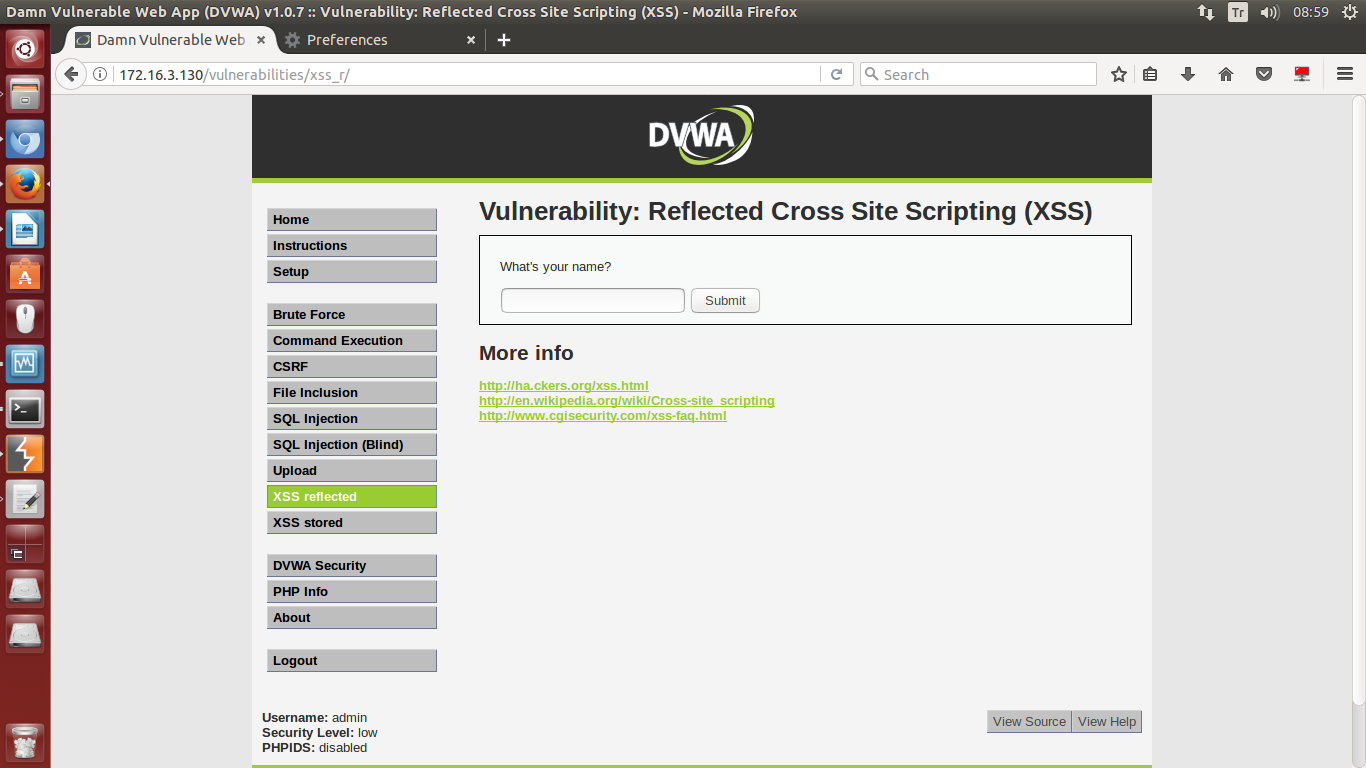
Task: Open Setup menu item
Action: coord(352,272)
